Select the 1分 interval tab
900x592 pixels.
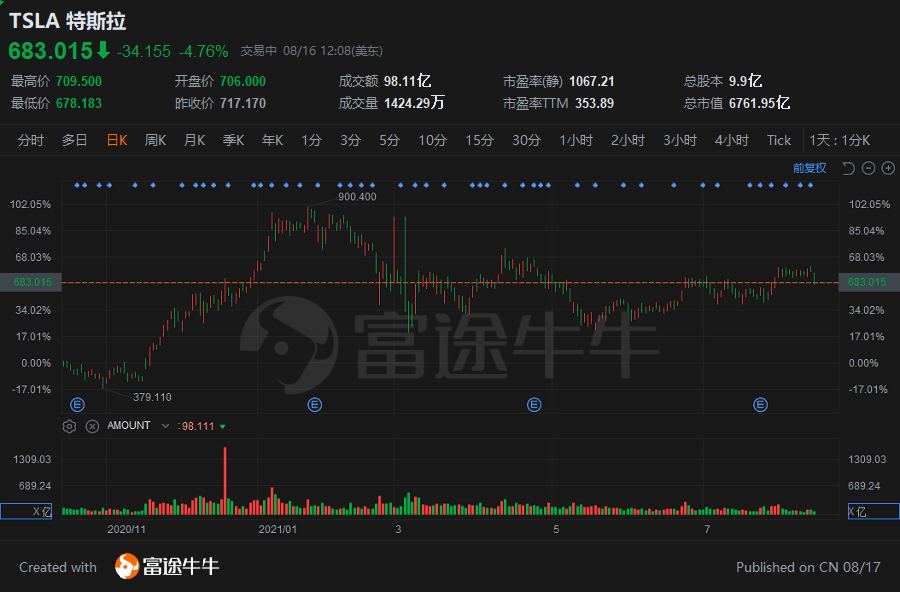point(312,140)
